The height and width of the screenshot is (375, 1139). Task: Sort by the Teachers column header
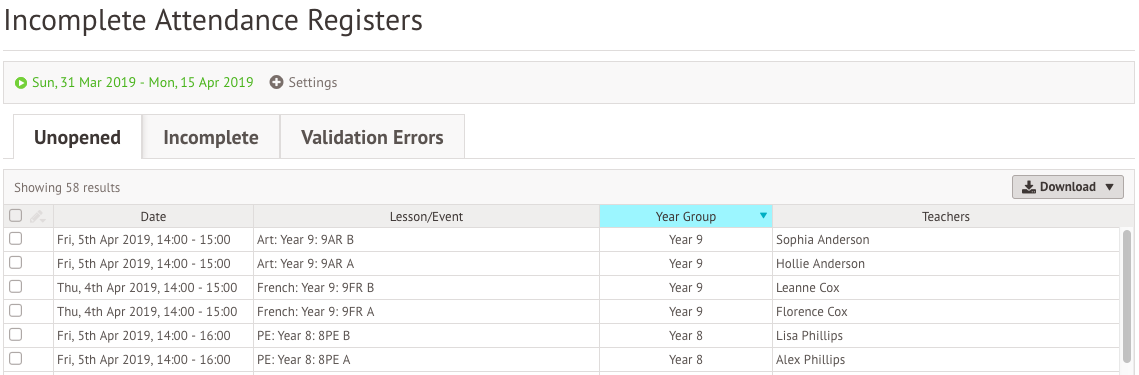click(946, 217)
